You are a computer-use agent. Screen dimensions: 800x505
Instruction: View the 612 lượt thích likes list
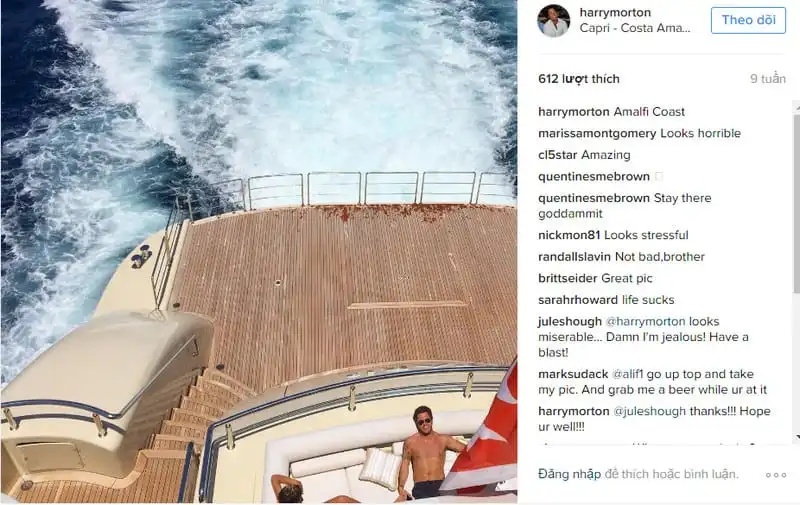579,79
